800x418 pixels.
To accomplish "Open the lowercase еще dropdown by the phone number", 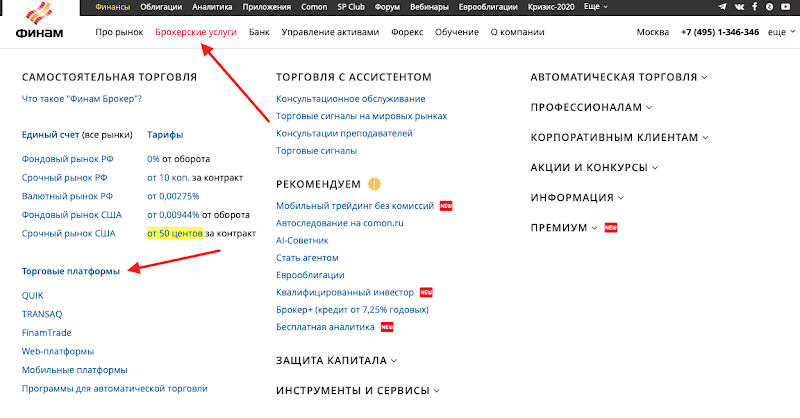I will 781,32.
